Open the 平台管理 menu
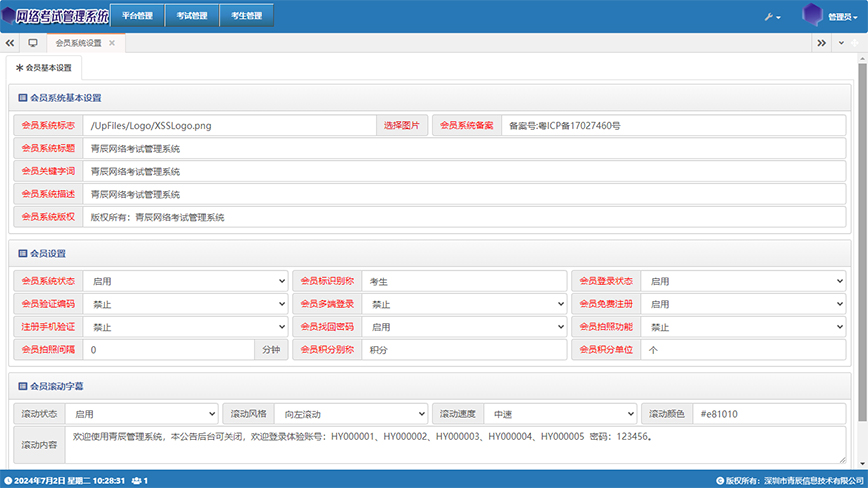The height and width of the screenshot is (488, 868). (137, 16)
